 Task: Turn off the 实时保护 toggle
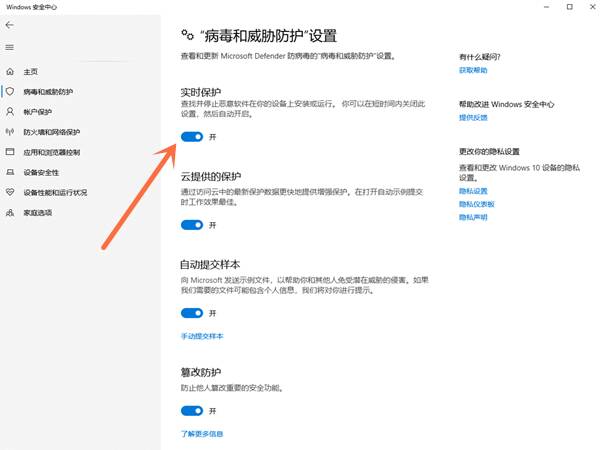[192, 137]
